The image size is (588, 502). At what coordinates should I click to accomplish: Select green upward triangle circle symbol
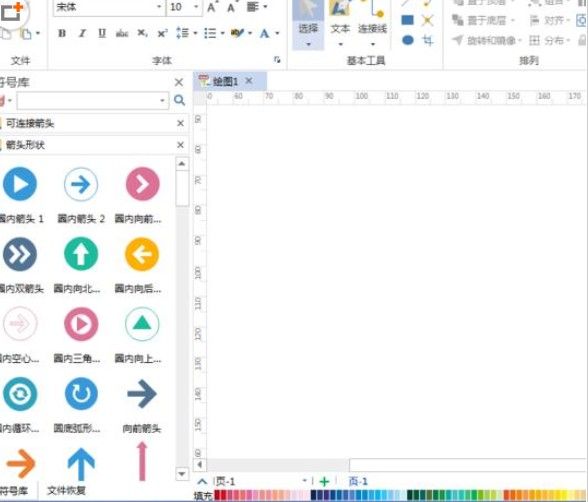click(142, 324)
